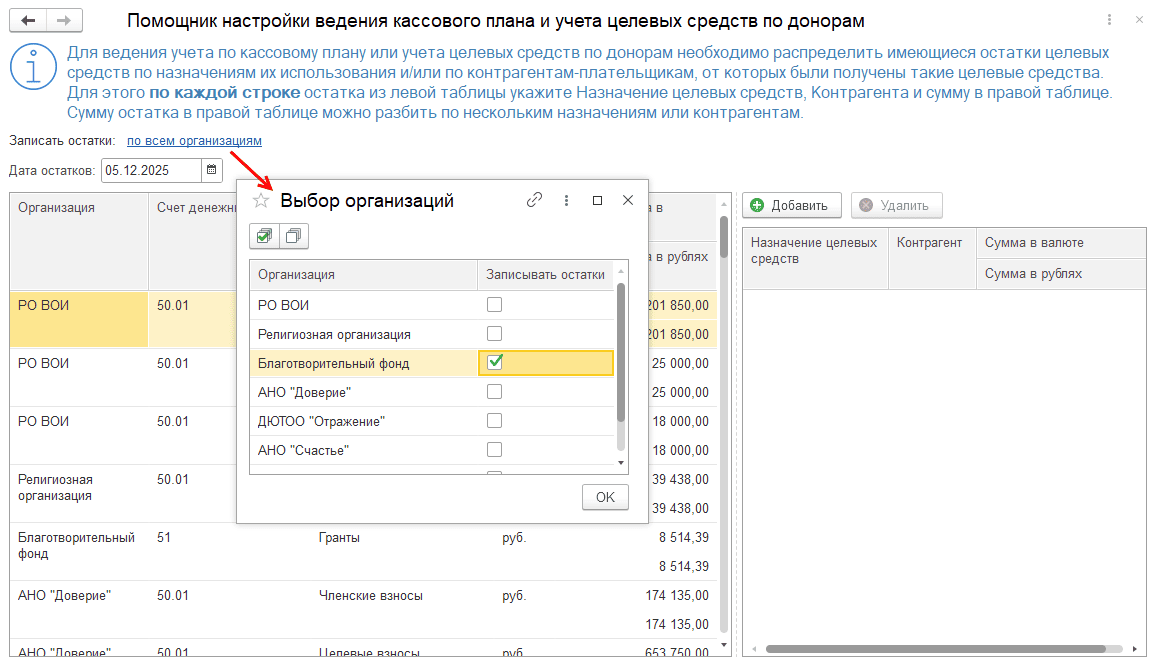Click in the Дата остатков date field

(150, 171)
